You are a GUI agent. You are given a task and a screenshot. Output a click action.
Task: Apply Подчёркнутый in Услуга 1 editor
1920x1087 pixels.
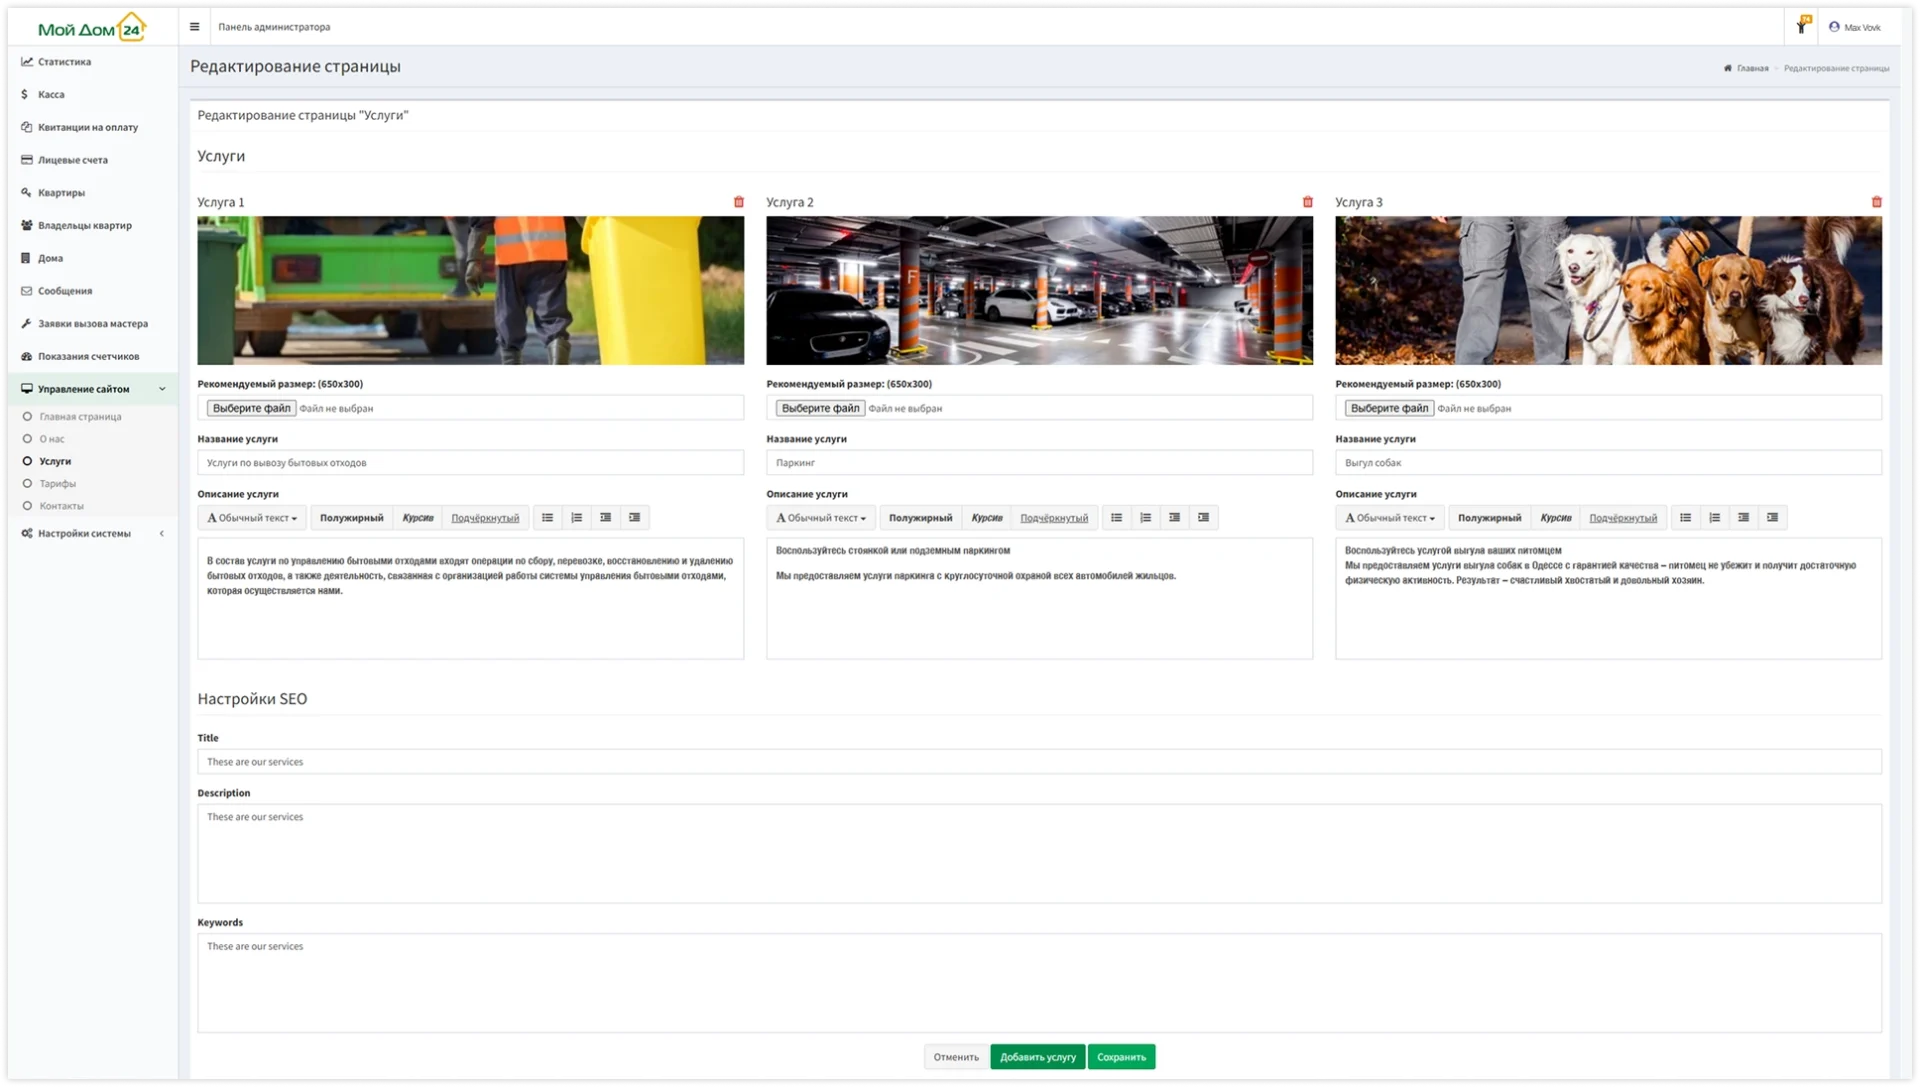[x=485, y=518]
